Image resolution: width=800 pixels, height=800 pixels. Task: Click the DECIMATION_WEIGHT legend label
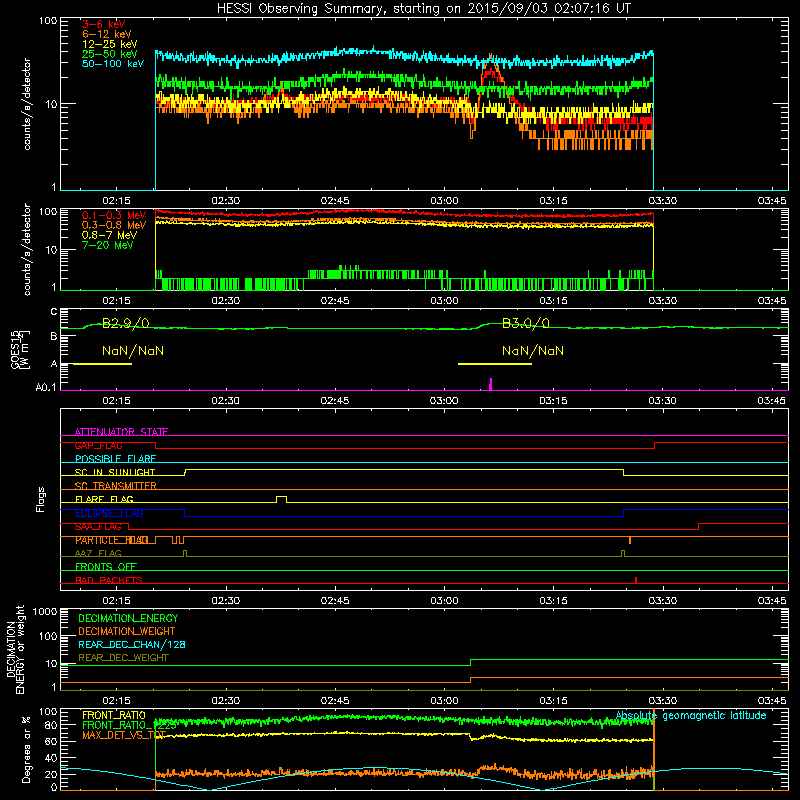[127, 631]
